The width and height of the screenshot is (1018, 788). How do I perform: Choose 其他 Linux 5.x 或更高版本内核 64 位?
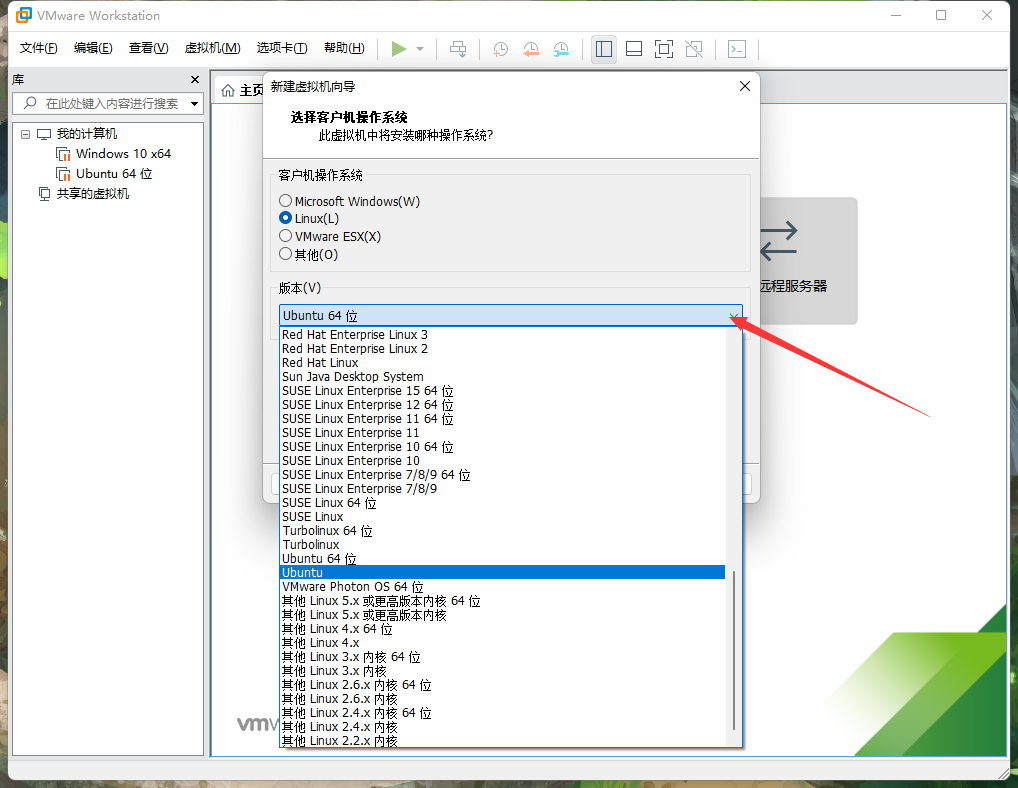[503, 601]
